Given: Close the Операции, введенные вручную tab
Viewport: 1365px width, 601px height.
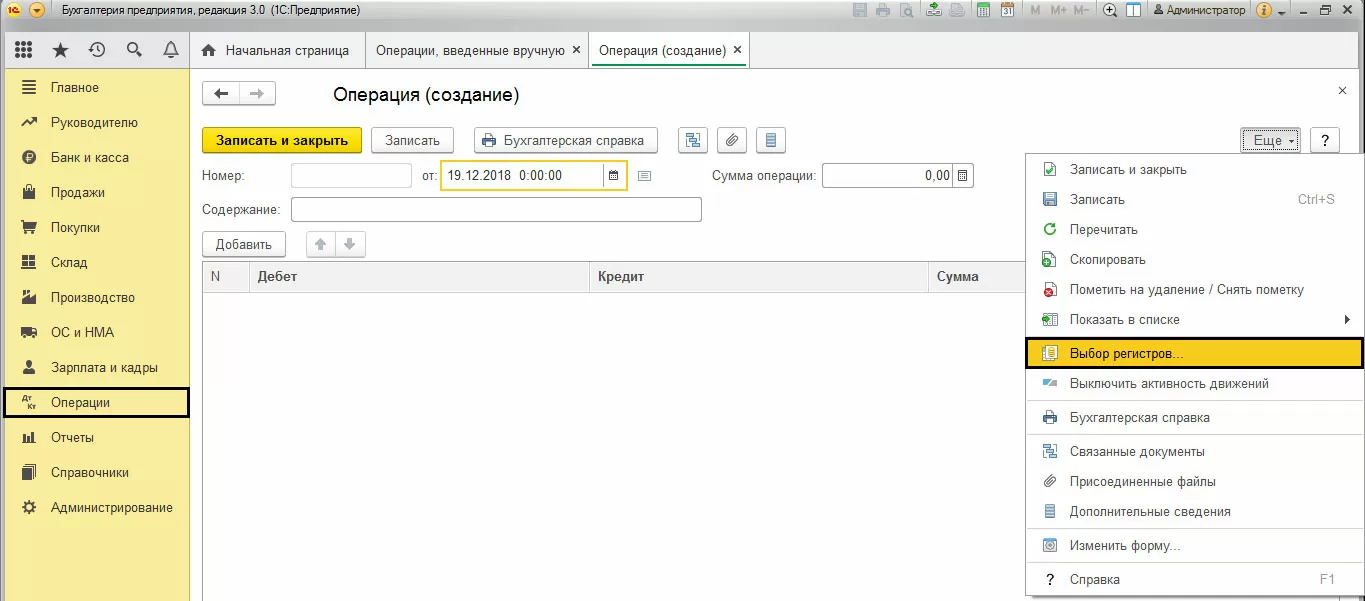Looking at the screenshot, I should (575, 50).
